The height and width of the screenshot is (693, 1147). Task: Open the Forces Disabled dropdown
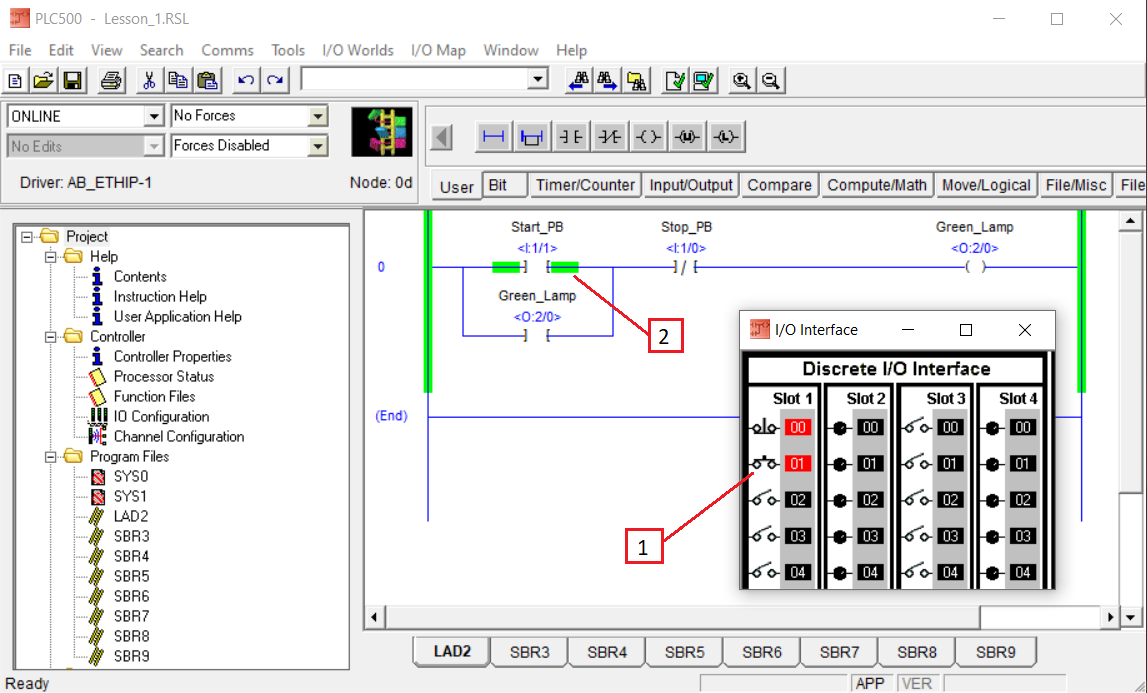317,146
